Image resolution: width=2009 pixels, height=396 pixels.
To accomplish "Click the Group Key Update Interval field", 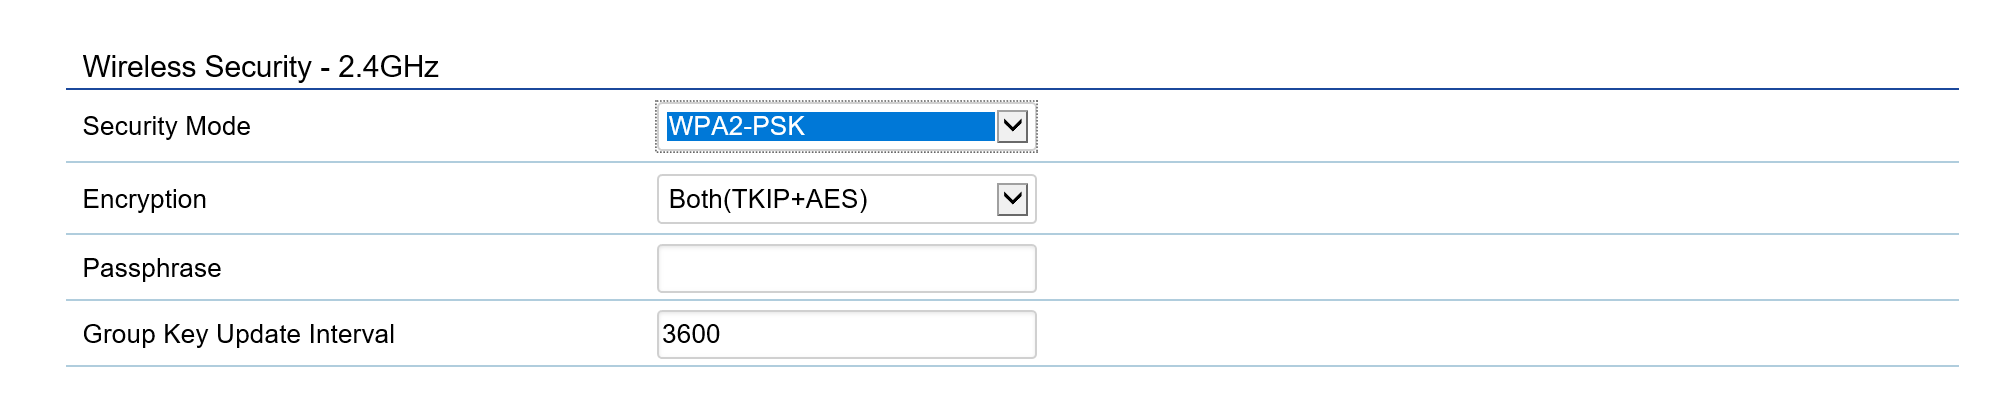I will point(846,334).
